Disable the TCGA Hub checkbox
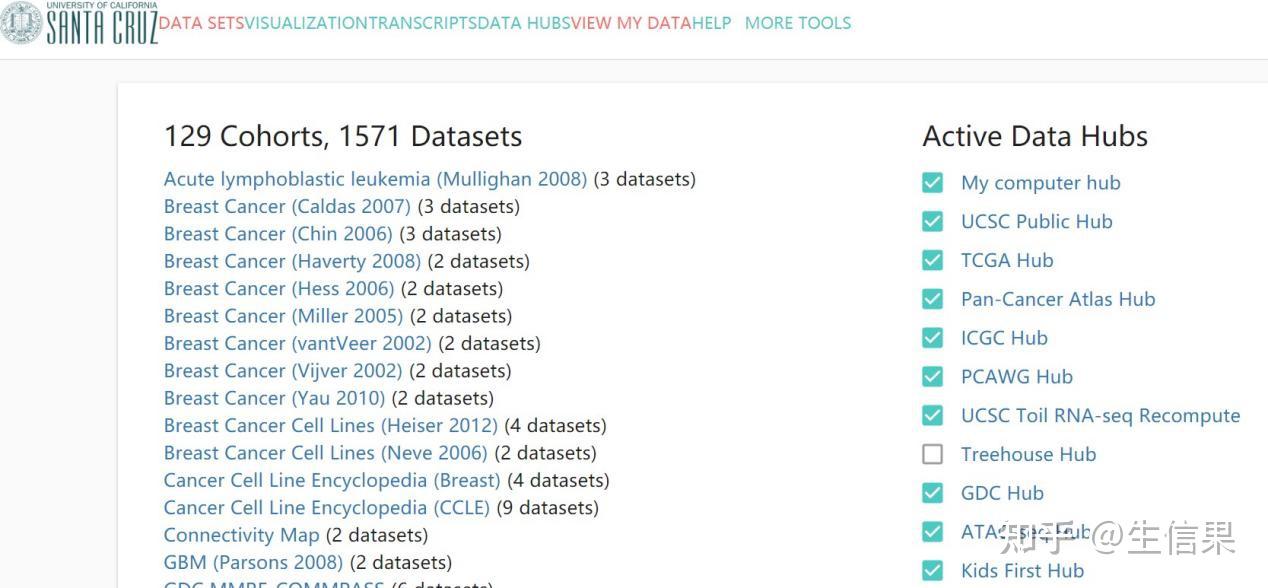Image resolution: width=1268 pixels, height=588 pixels. tap(932, 260)
